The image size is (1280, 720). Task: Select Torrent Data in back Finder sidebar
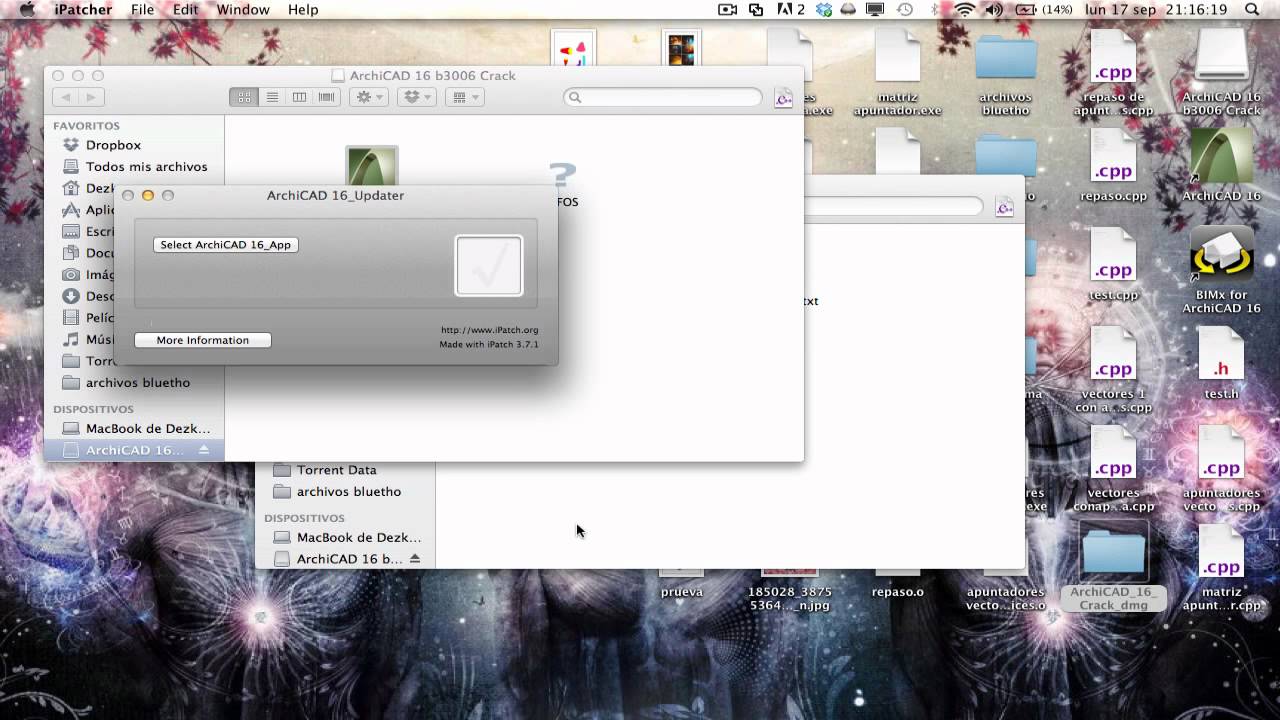pyautogui.click(x=336, y=470)
